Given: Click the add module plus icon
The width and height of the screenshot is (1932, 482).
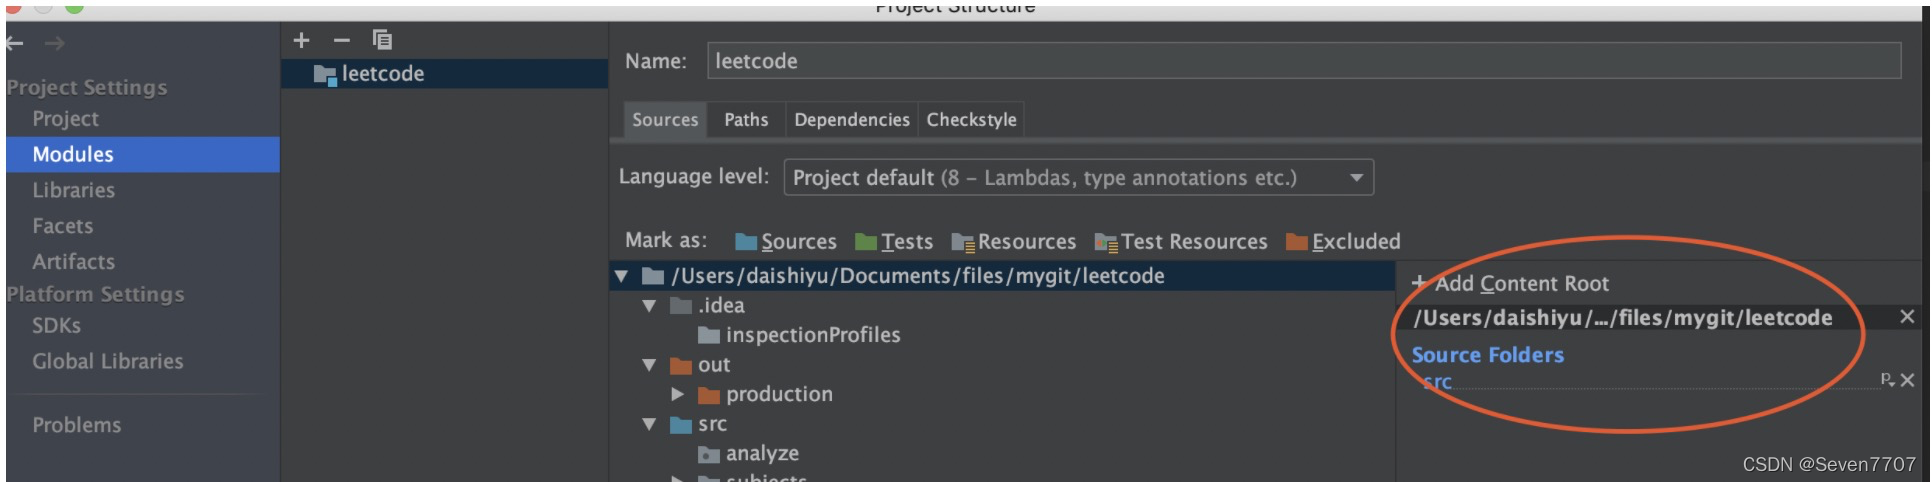Looking at the screenshot, I should pyautogui.click(x=301, y=40).
